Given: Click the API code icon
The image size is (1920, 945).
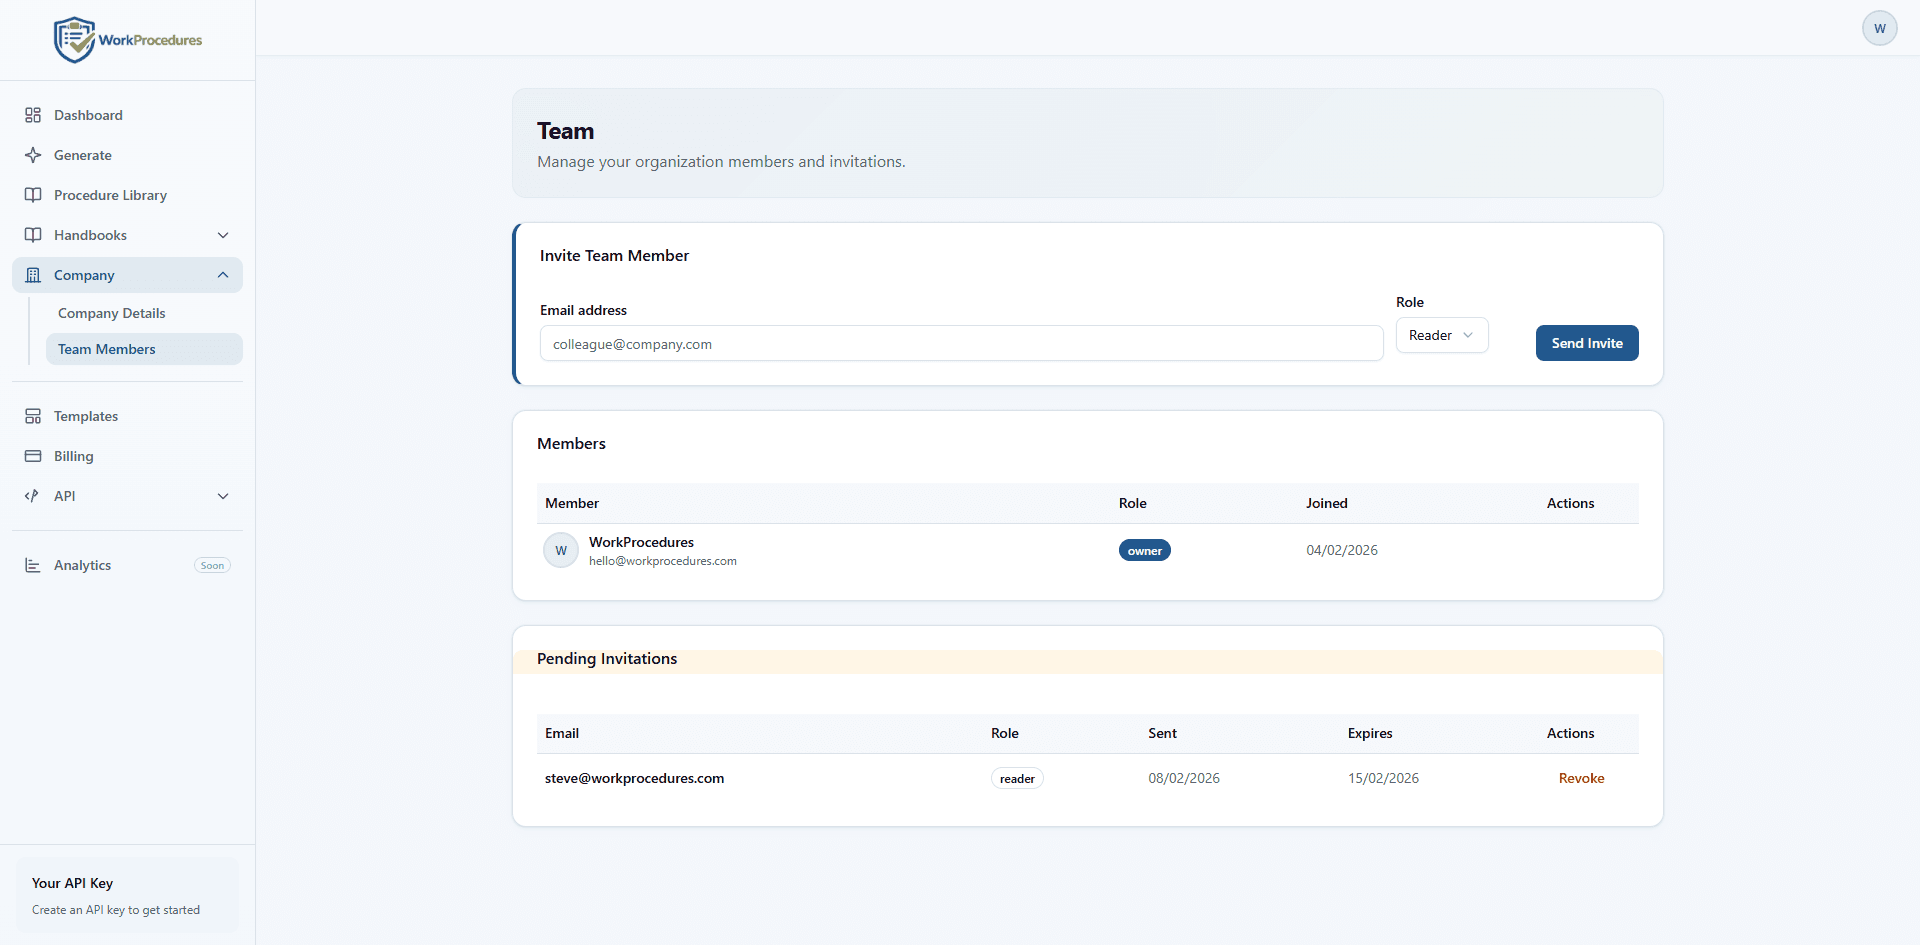Looking at the screenshot, I should pyautogui.click(x=33, y=496).
